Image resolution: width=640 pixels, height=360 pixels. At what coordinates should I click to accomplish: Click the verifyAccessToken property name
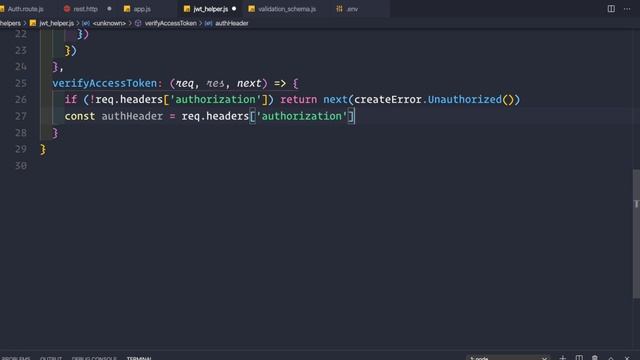coord(104,83)
